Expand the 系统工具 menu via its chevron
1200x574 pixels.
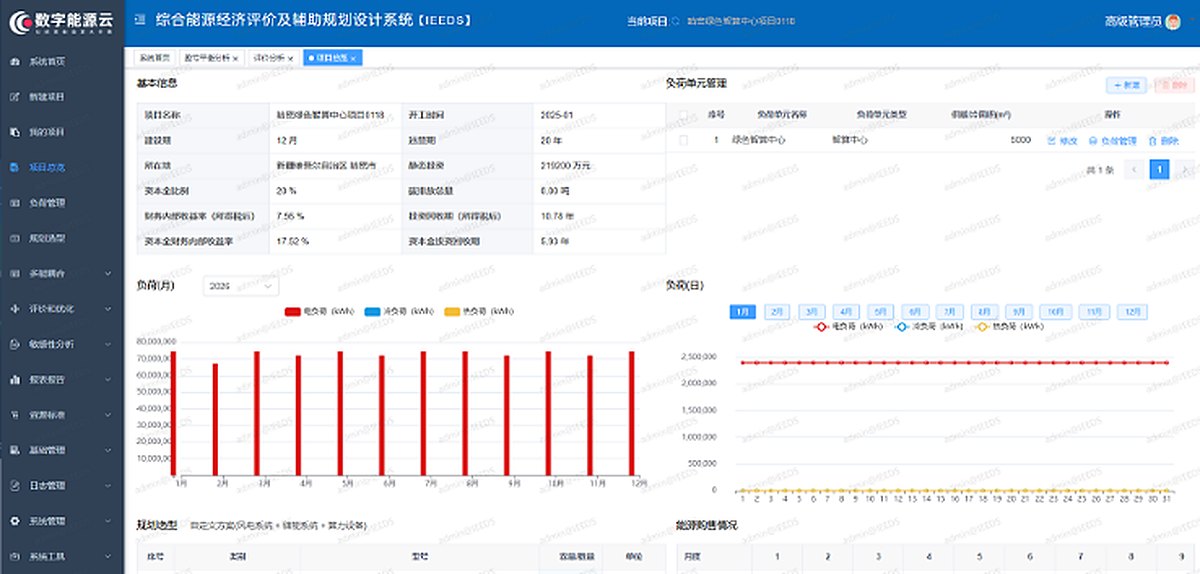coord(108,556)
